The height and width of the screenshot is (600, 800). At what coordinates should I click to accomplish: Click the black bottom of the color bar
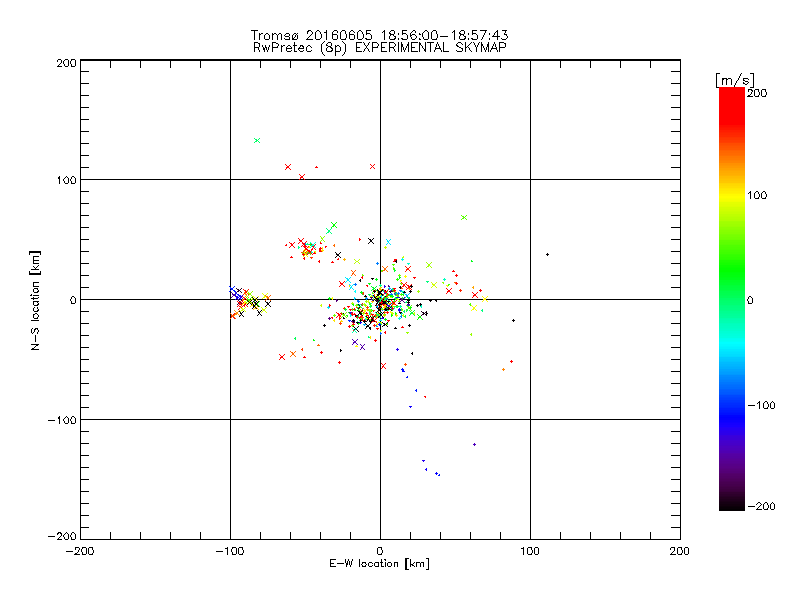point(732,503)
